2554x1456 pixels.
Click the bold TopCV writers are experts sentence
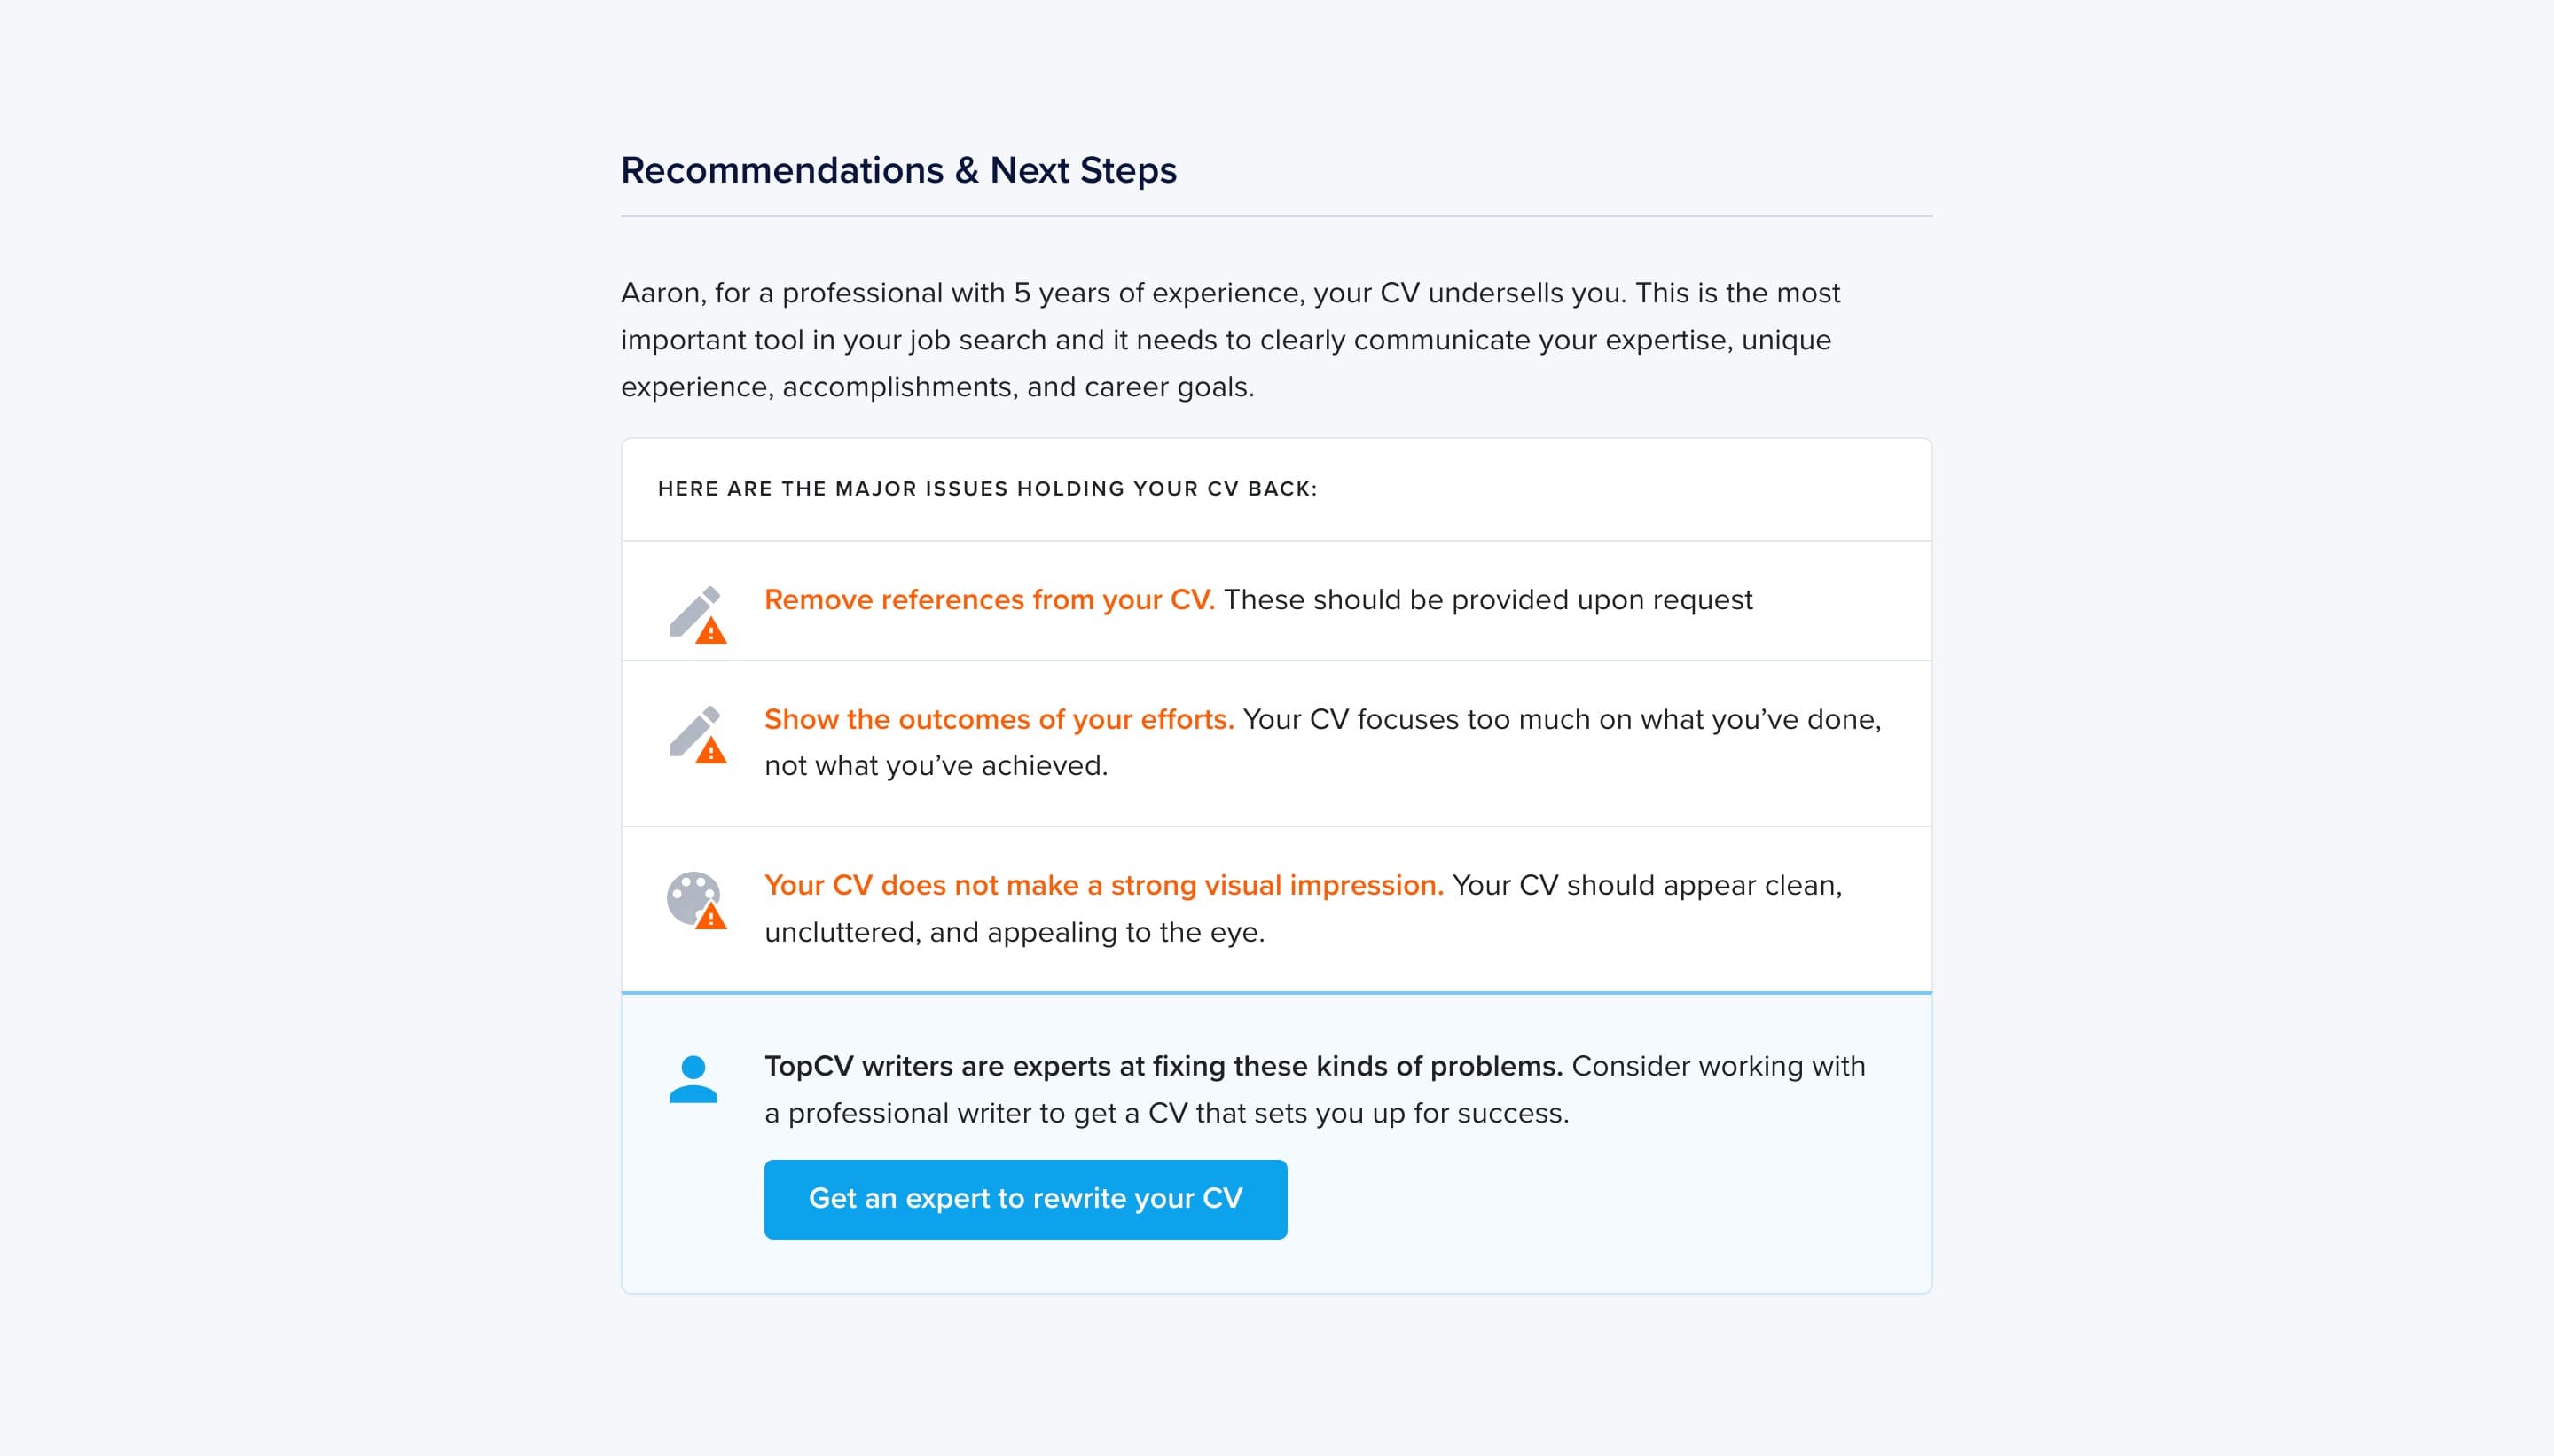coord(1162,1067)
